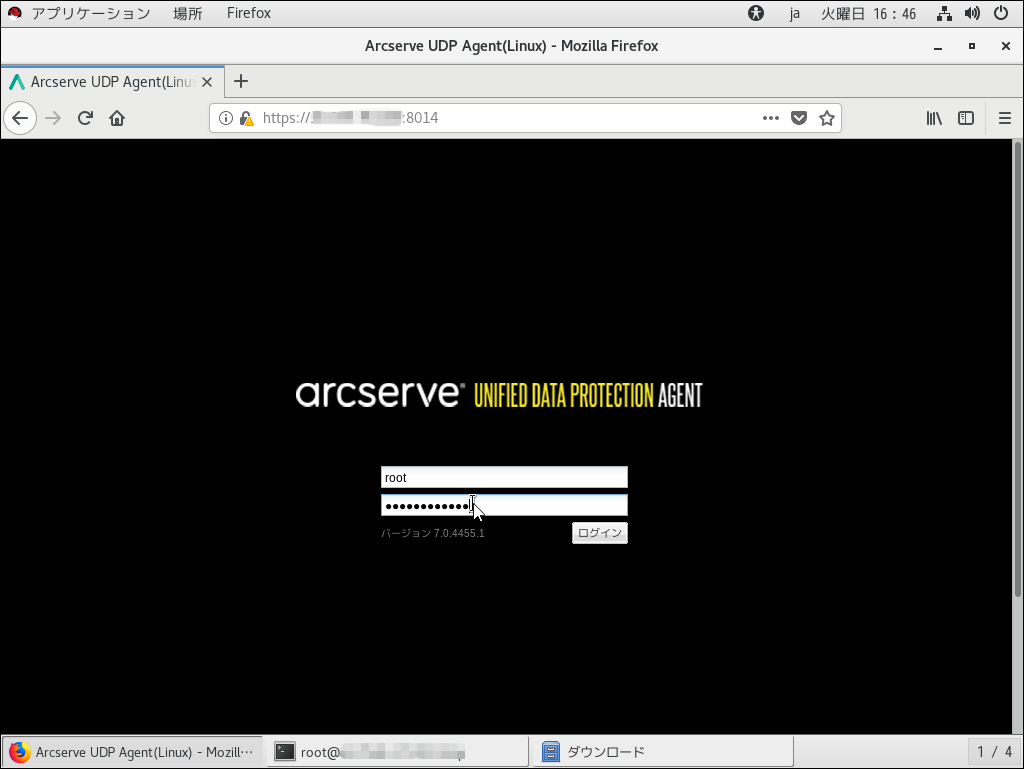This screenshot has width=1024, height=769.
Task: Bookmark this page with the star
Action: point(827,118)
